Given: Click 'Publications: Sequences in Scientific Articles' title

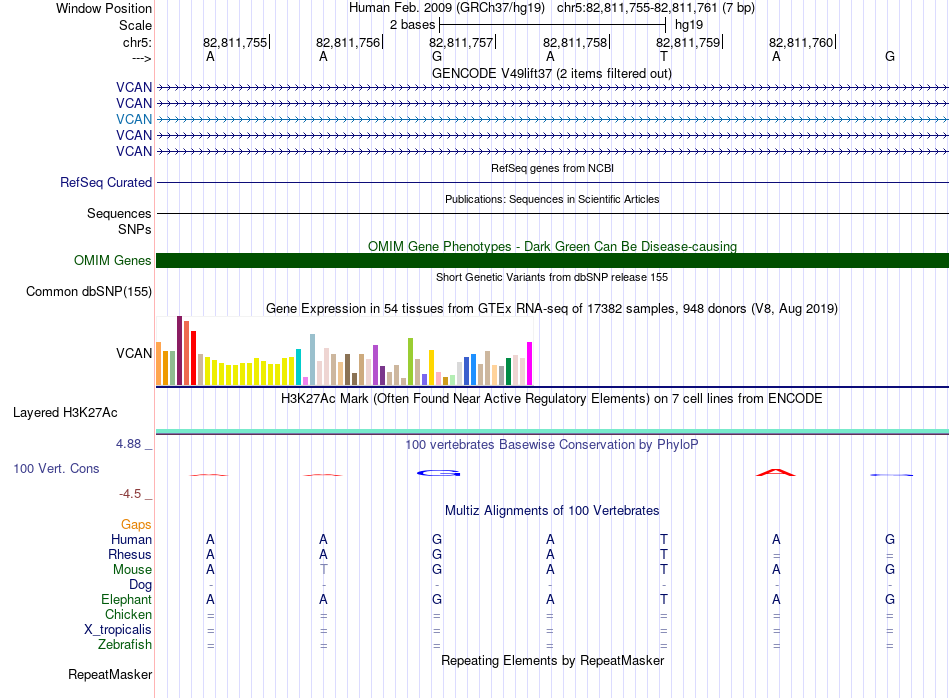Looking at the screenshot, I should 552,199.
